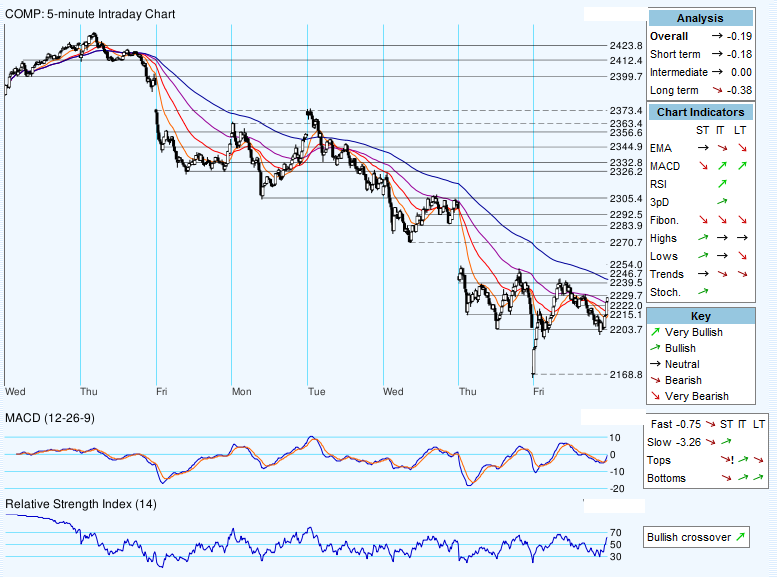The image size is (777, 577).
Task: Click the Very Bearish arrow in Key
Action: tap(656, 396)
